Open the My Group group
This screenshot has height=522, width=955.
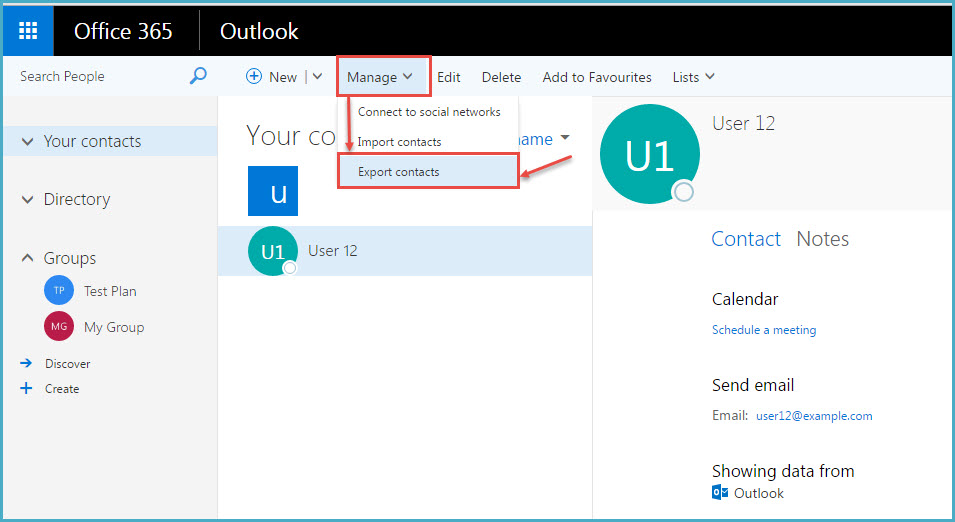pos(114,327)
